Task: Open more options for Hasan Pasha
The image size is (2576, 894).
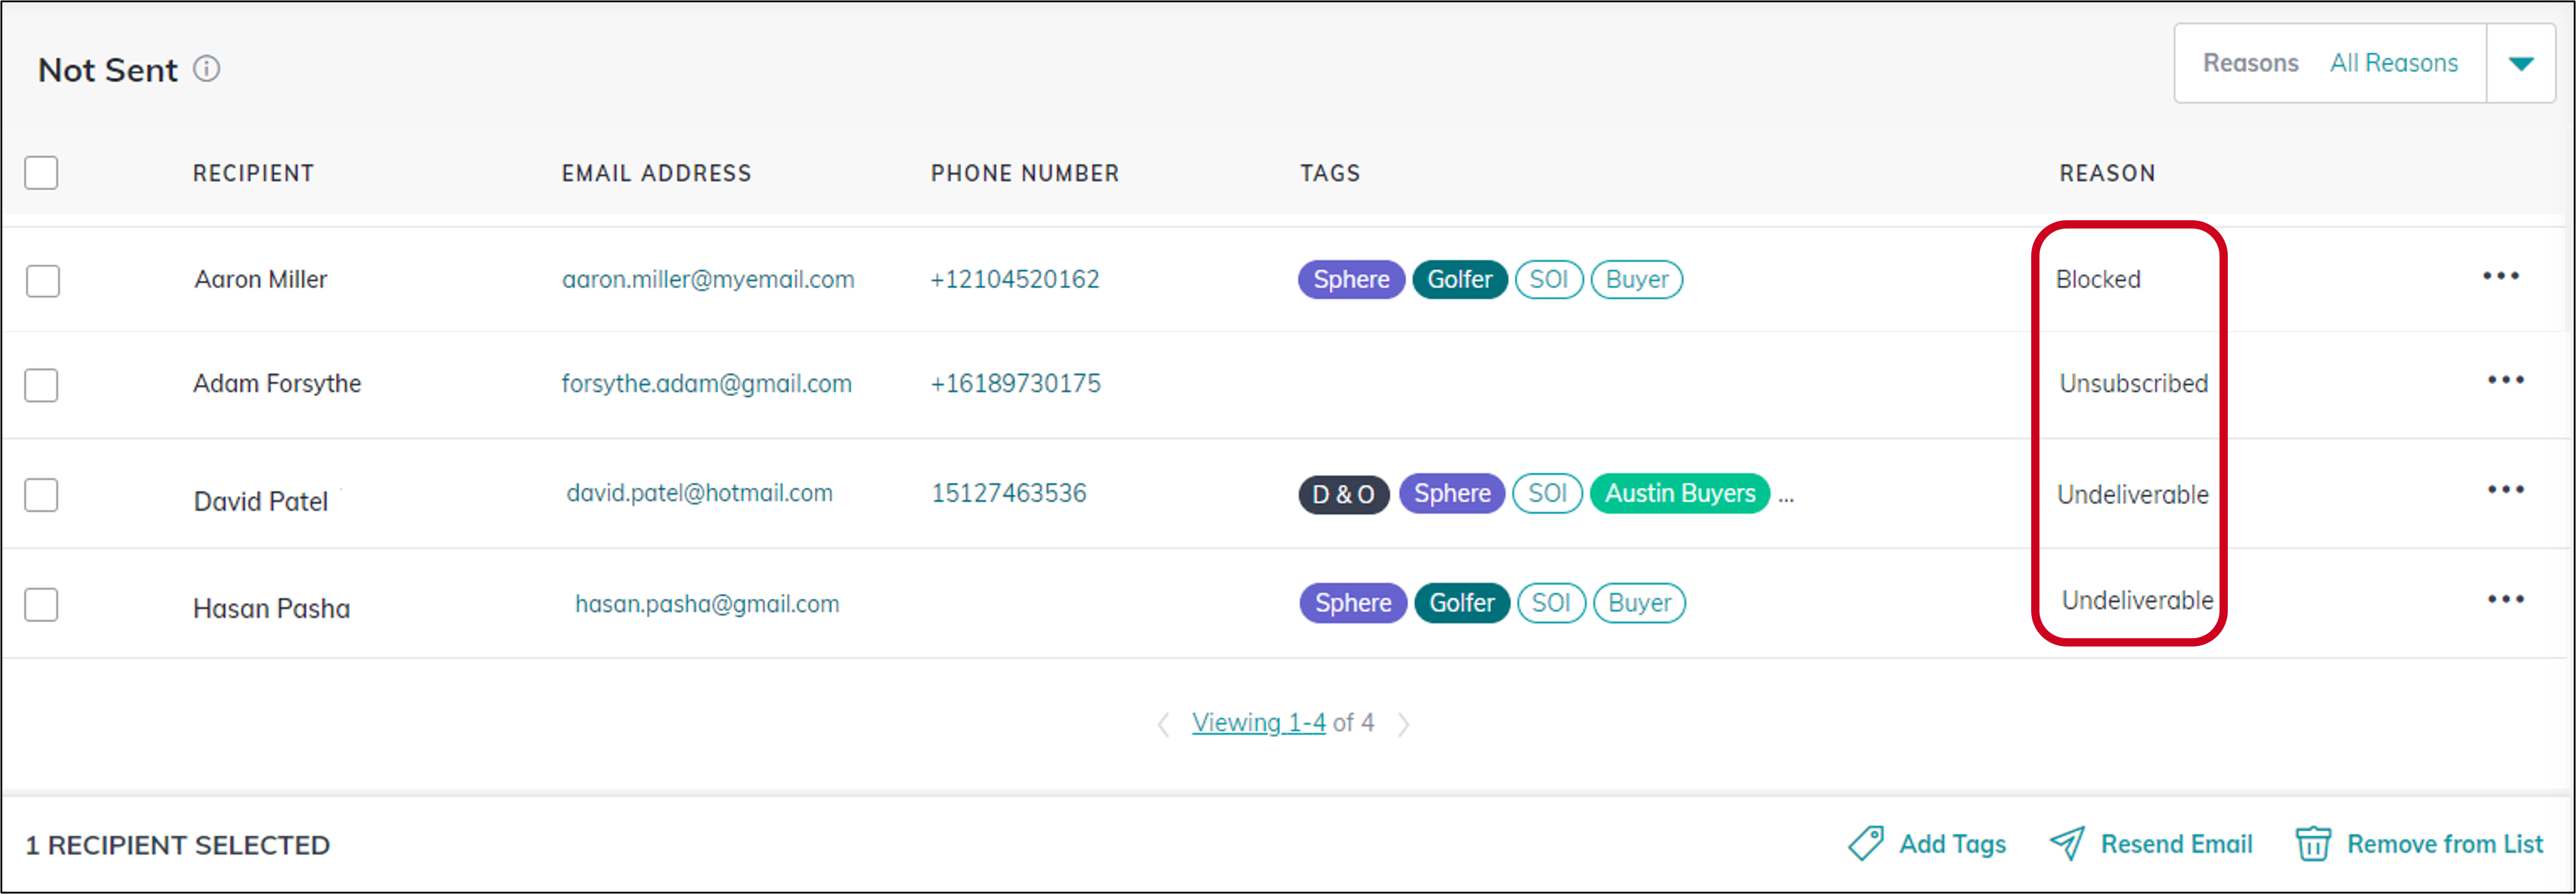Action: 2505,599
